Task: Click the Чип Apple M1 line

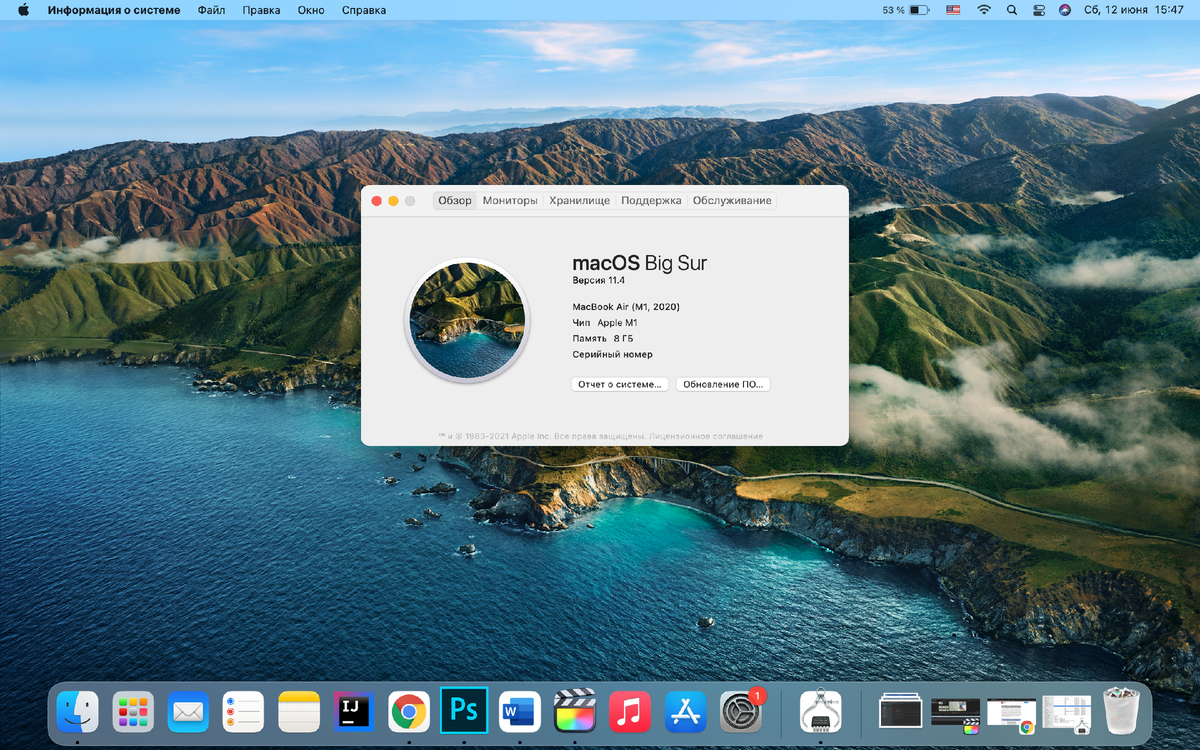Action: (605, 323)
